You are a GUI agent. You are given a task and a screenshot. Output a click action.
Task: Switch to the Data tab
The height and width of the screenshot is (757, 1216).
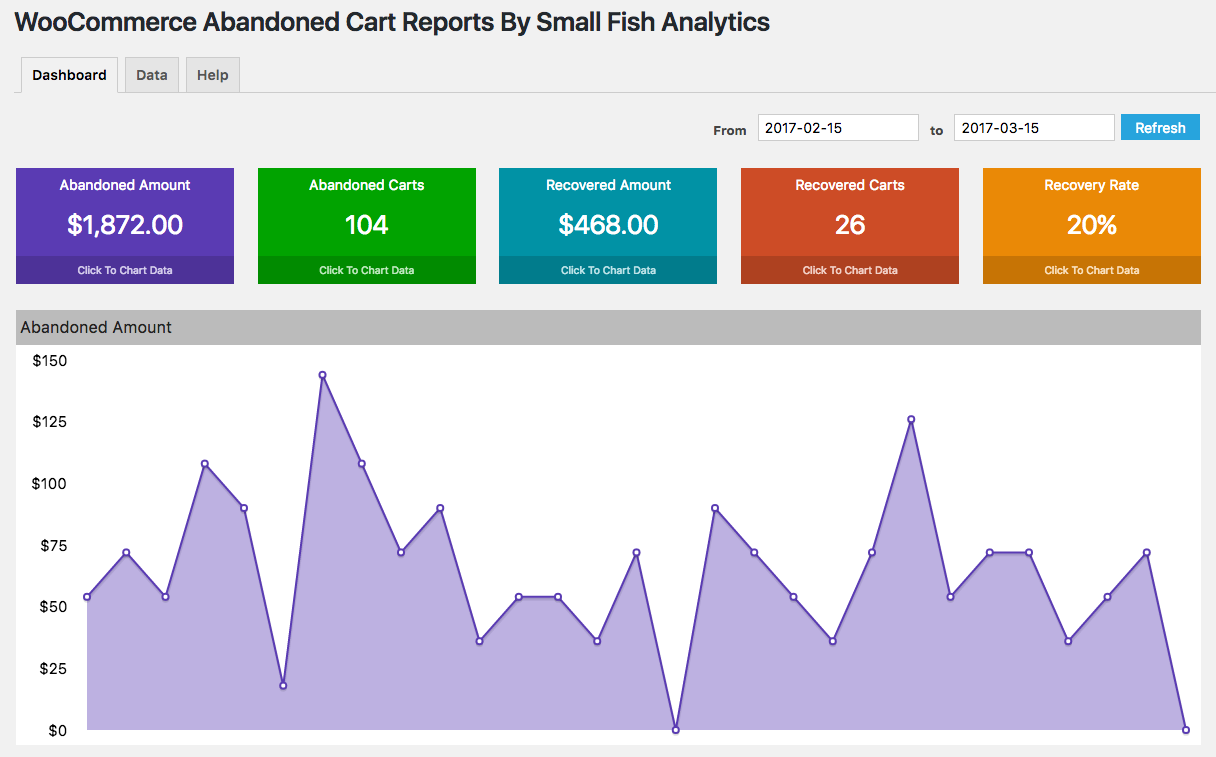tap(152, 75)
